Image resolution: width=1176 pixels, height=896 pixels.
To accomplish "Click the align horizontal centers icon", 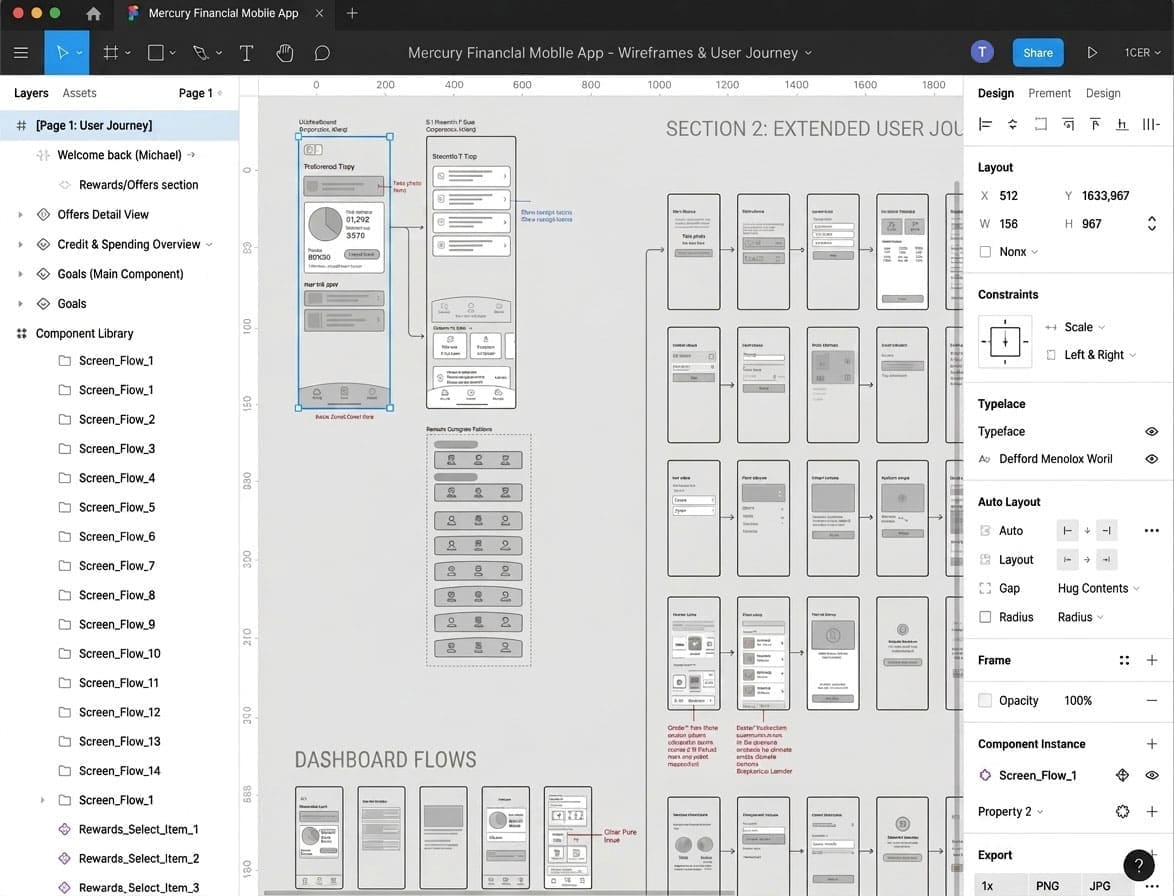I will (1012, 124).
